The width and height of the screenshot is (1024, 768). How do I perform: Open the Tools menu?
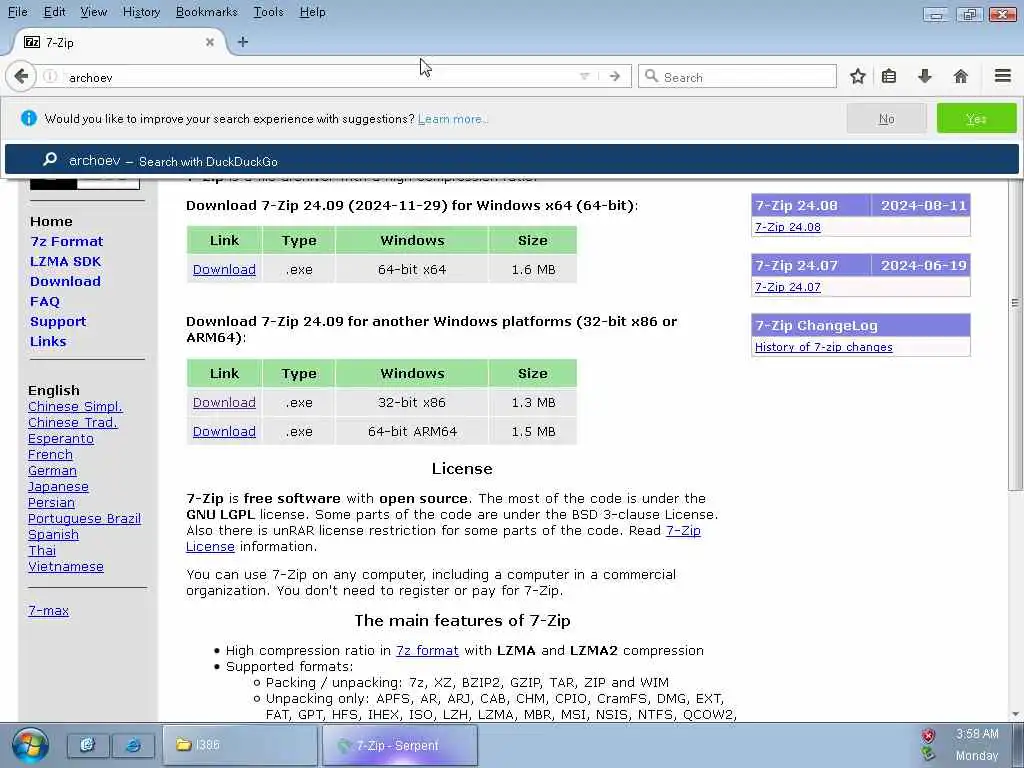click(268, 12)
